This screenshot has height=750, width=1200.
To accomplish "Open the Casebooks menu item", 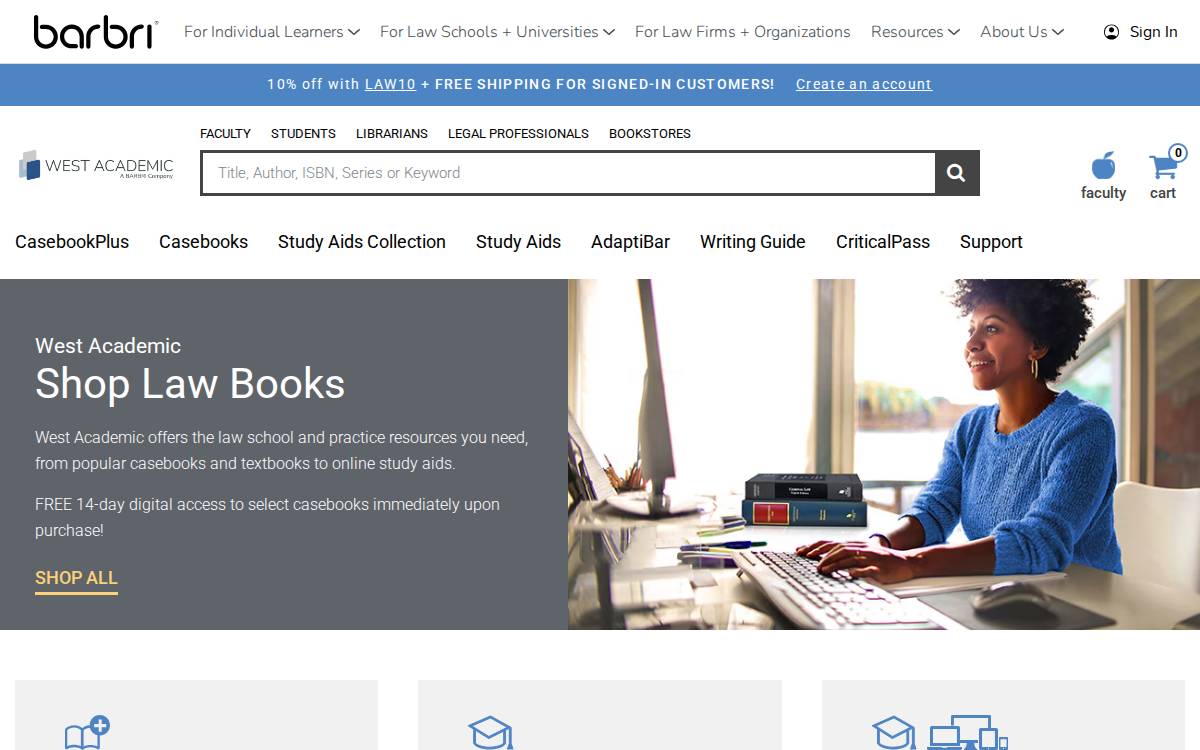I will pyautogui.click(x=203, y=242).
